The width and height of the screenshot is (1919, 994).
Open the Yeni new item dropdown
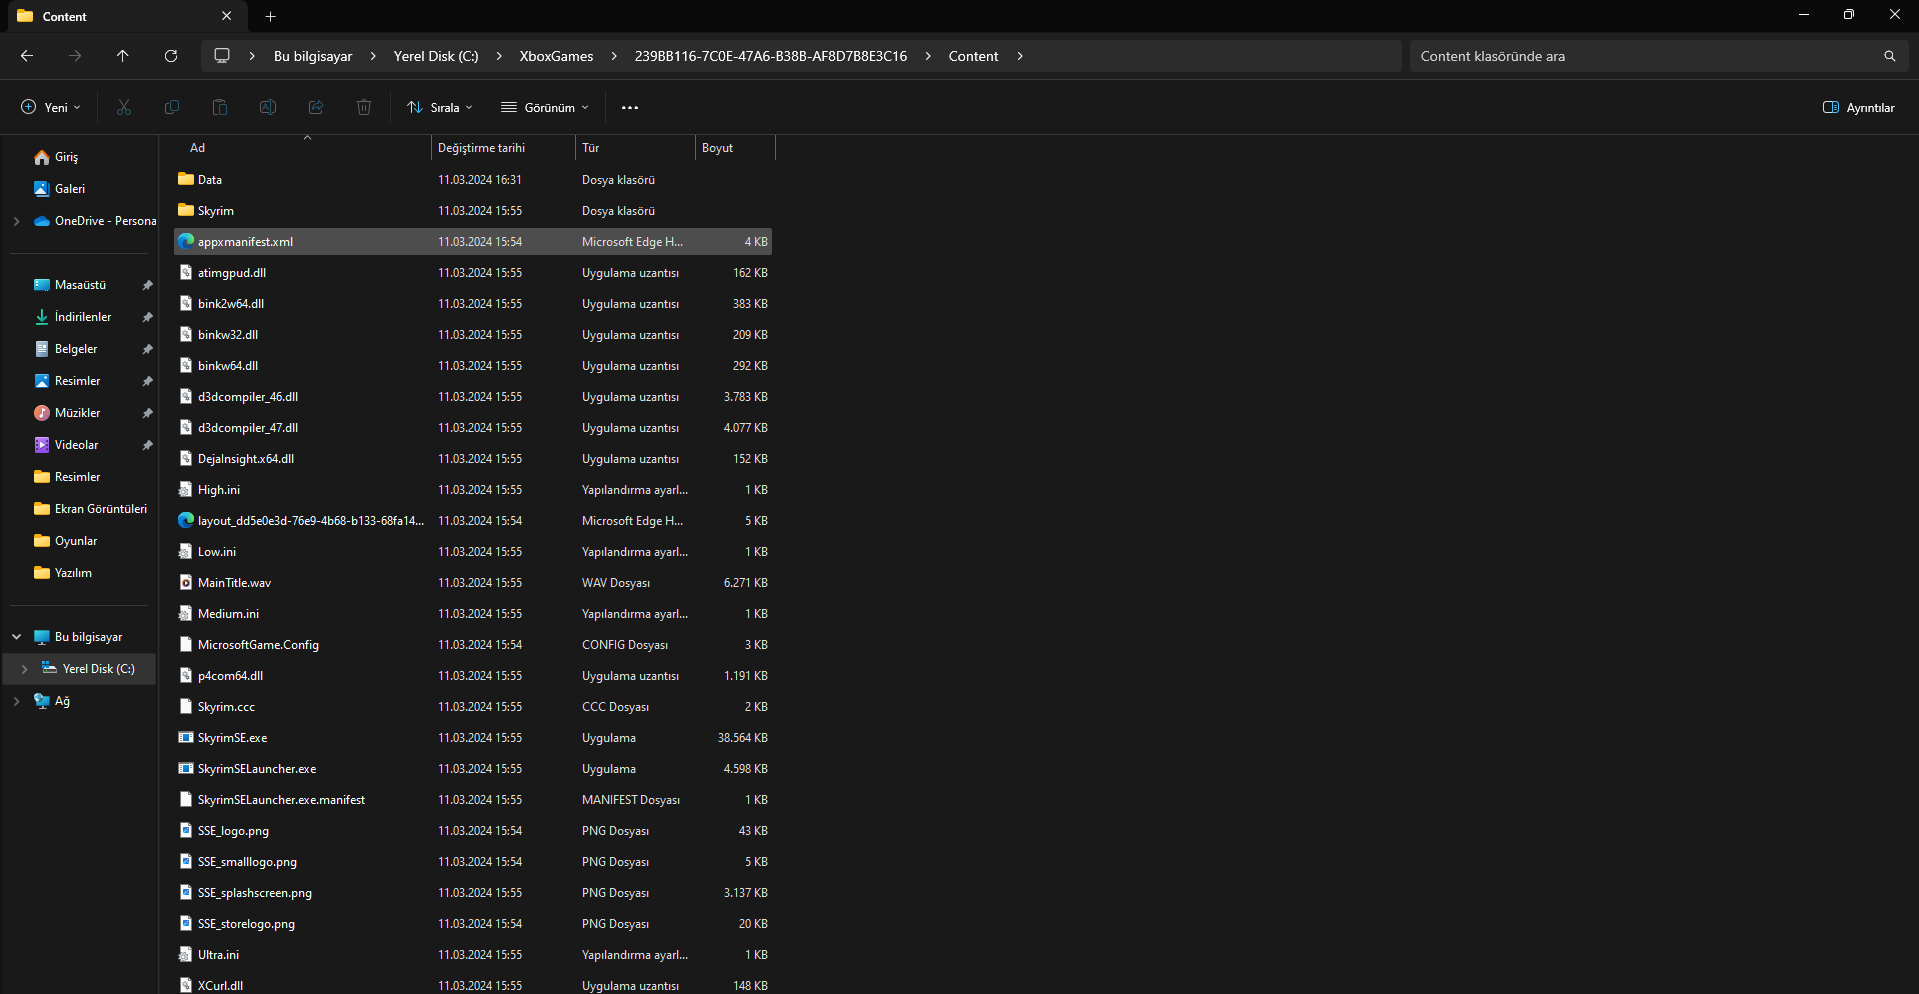[x=51, y=107]
